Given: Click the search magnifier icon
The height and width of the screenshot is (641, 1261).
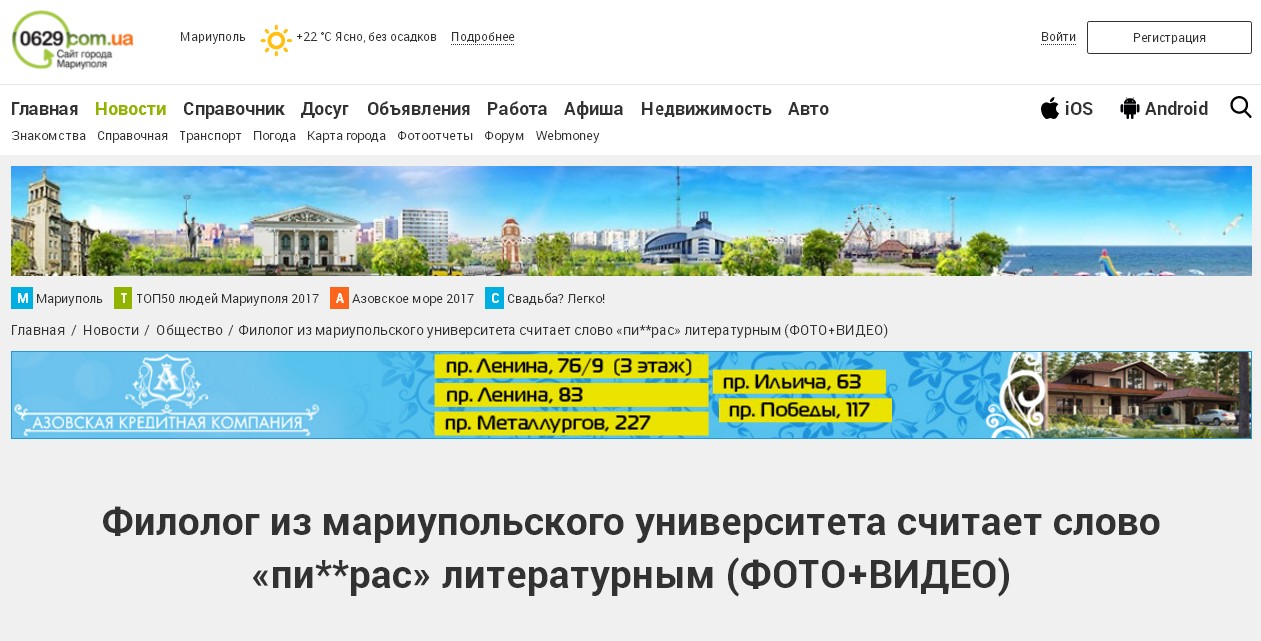Looking at the screenshot, I should point(1240,108).
